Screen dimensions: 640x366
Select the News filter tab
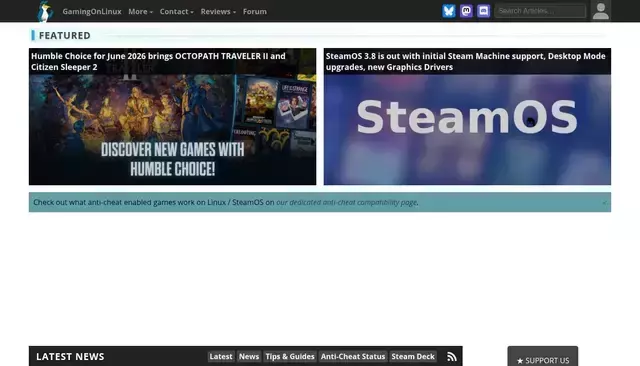click(249, 357)
